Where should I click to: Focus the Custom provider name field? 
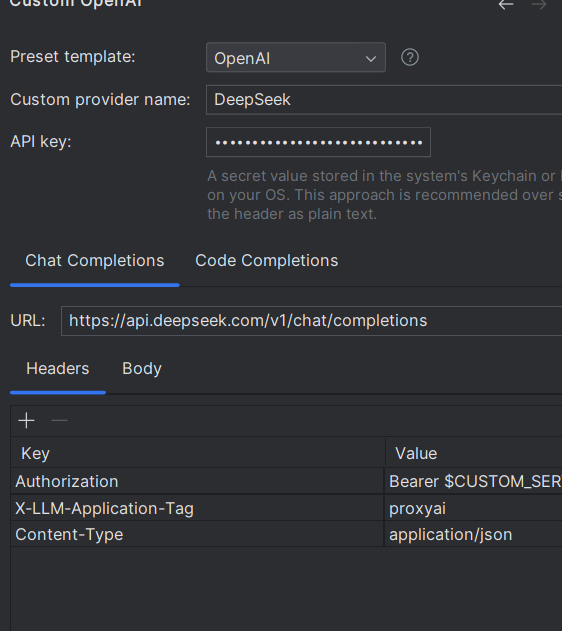pyautogui.click(x=384, y=100)
